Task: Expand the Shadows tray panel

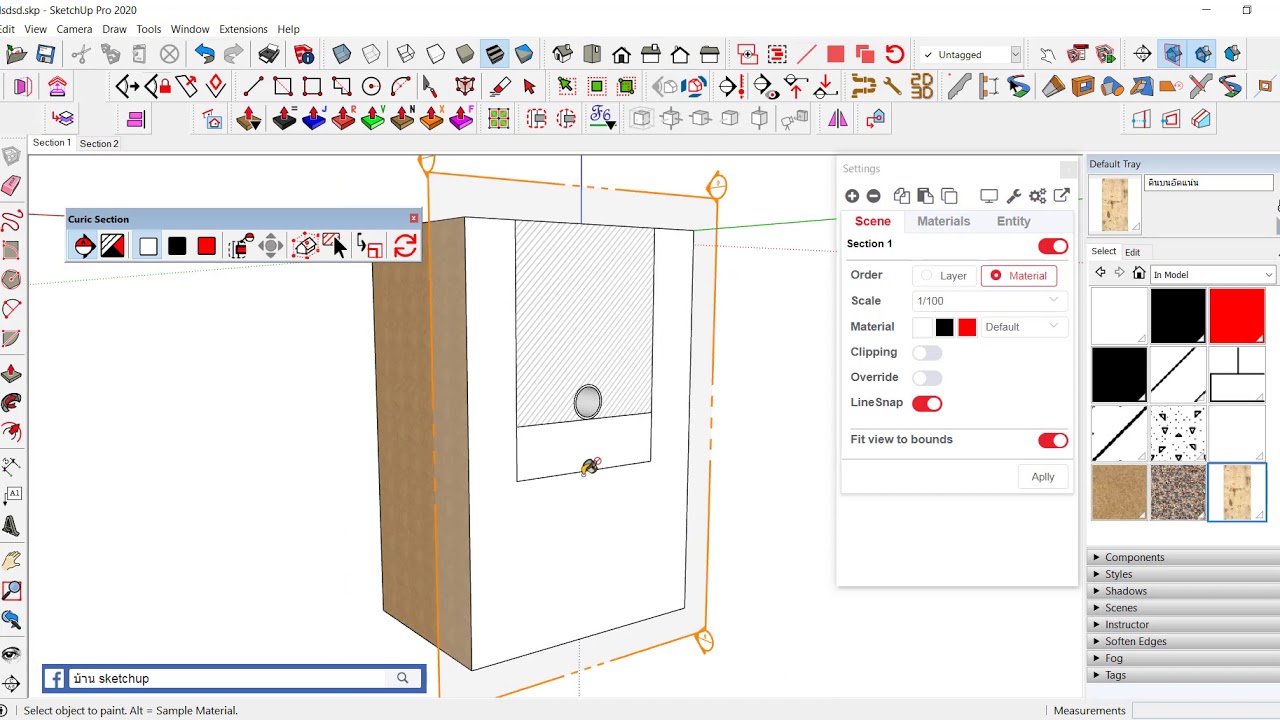Action: (1183, 591)
